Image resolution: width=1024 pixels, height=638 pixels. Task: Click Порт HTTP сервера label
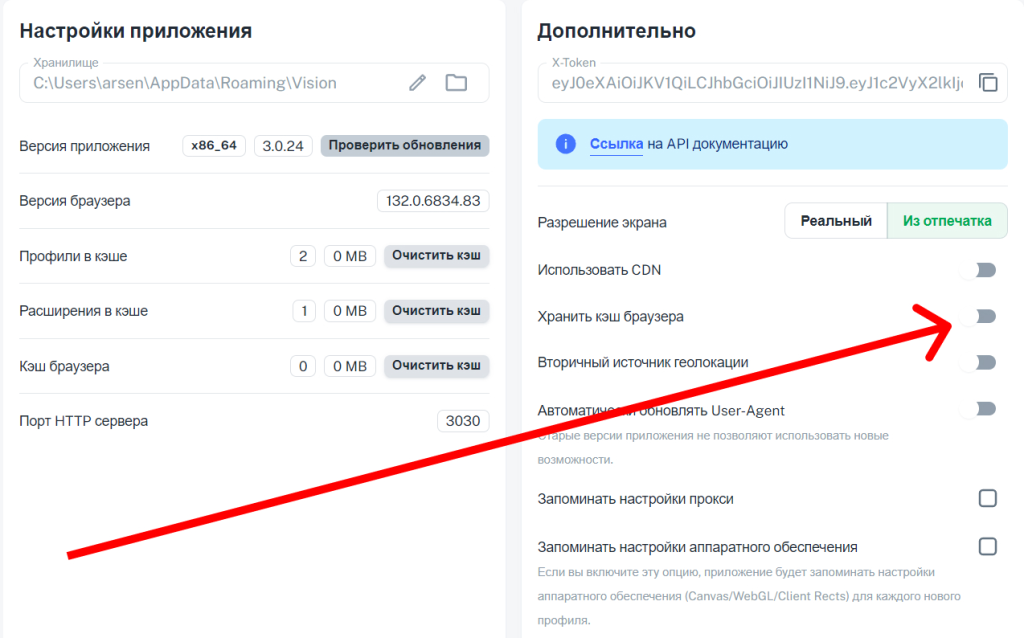[84, 421]
